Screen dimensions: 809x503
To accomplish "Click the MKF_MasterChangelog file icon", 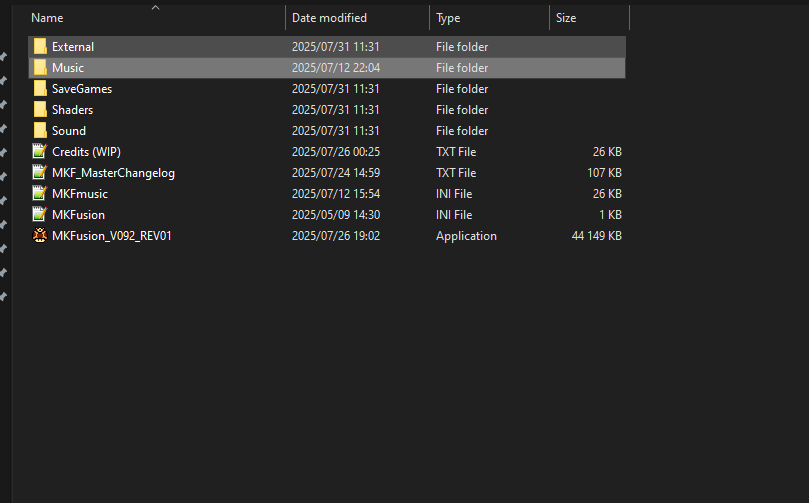I will [40, 173].
